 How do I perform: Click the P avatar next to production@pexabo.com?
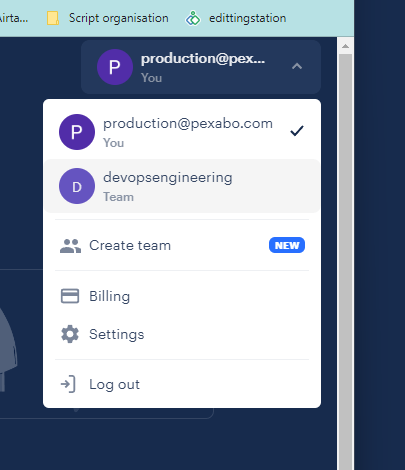[x=77, y=132]
